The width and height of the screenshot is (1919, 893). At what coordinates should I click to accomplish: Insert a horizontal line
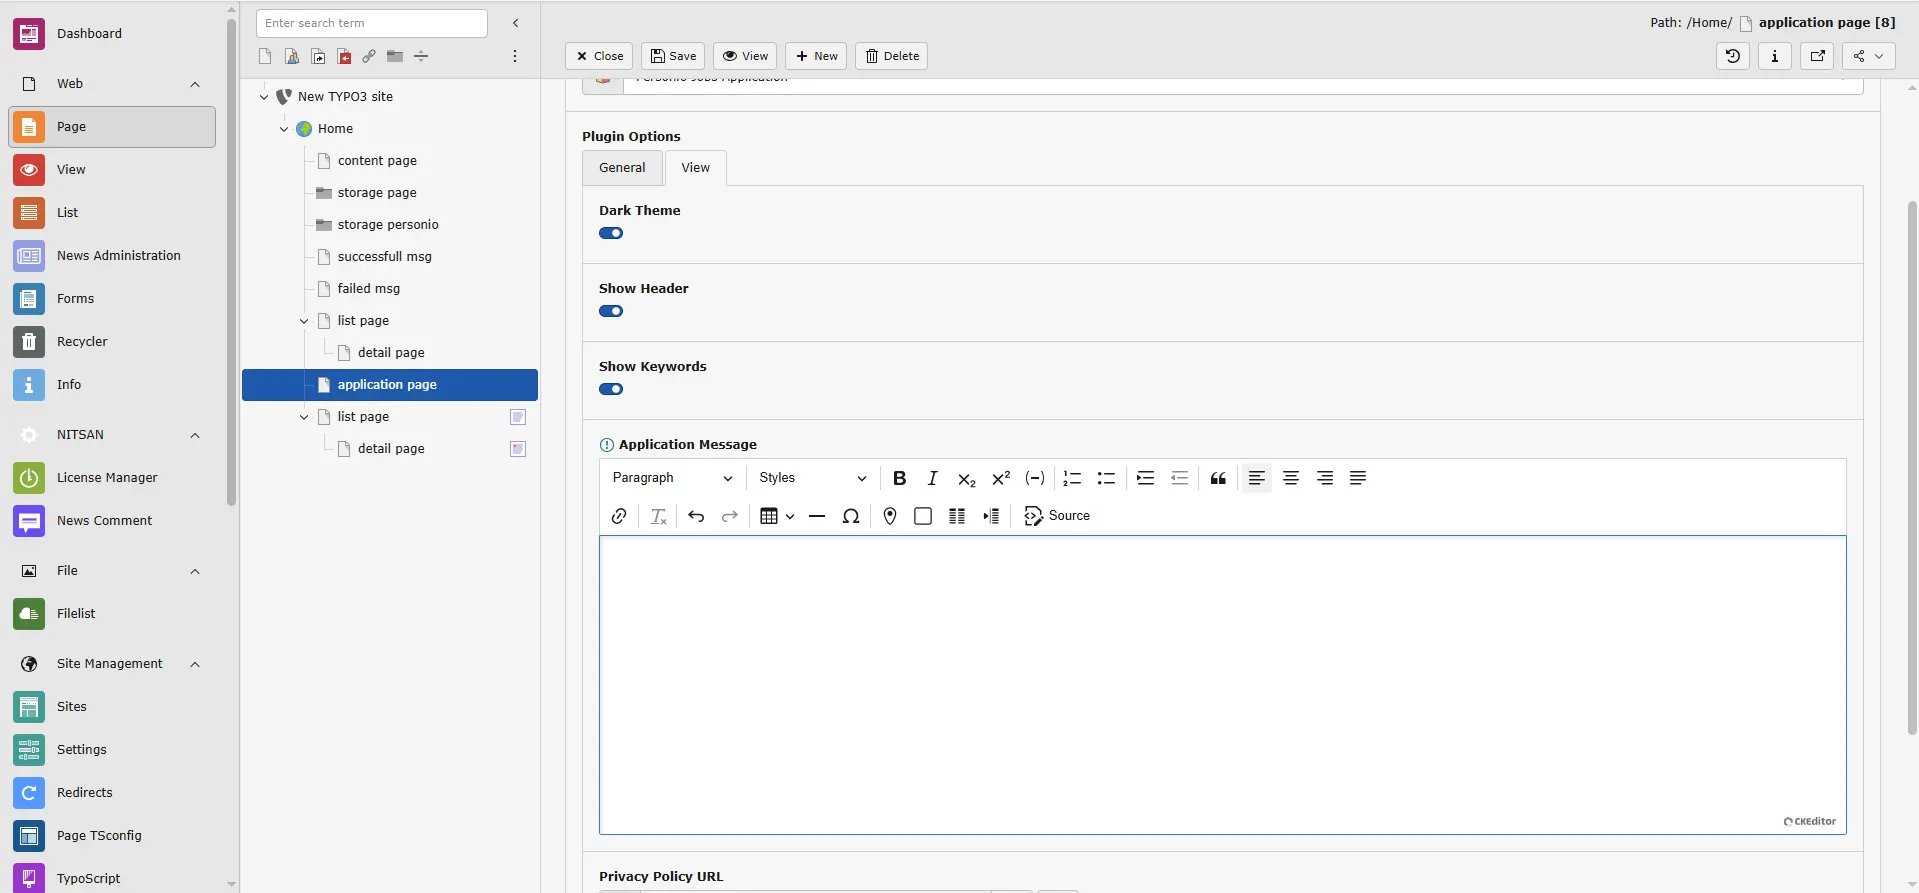[x=817, y=516]
